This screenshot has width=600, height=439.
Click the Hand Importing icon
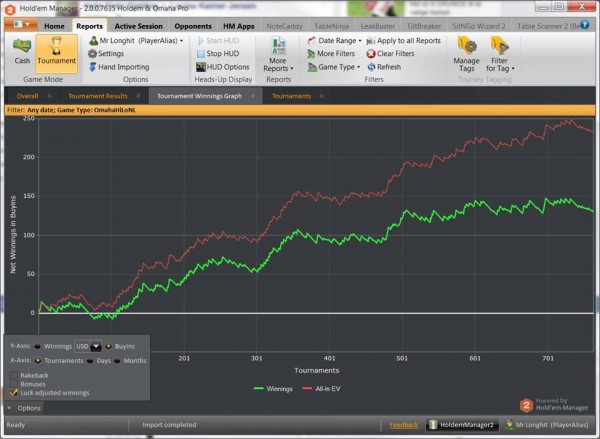(93, 67)
